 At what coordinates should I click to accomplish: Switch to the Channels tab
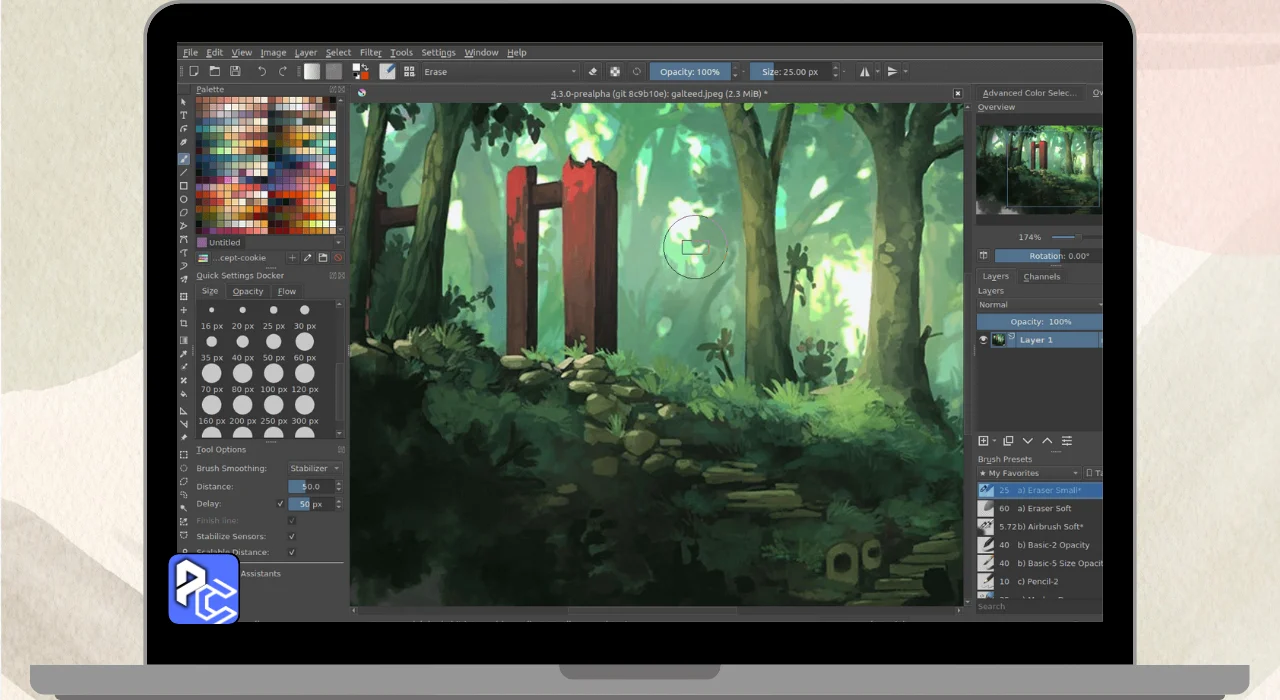(x=1041, y=277)
